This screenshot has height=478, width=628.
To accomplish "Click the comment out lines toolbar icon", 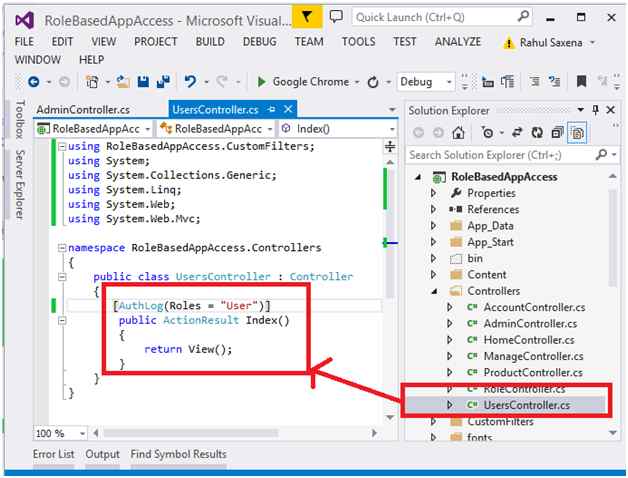I will 555,82.
